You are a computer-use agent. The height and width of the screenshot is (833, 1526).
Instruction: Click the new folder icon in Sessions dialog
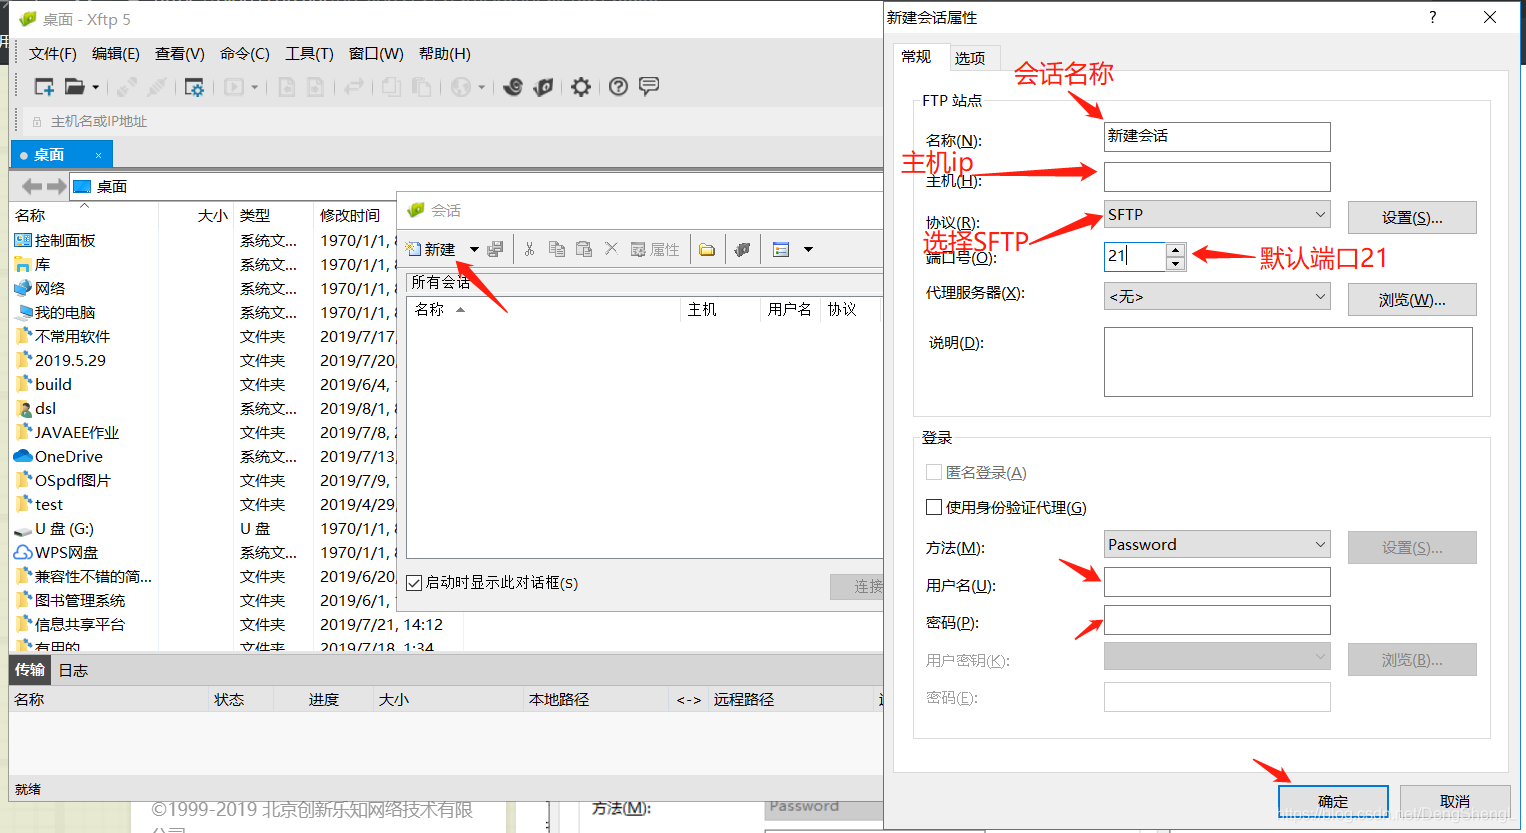pyautogui.click(x=707, y=249)
